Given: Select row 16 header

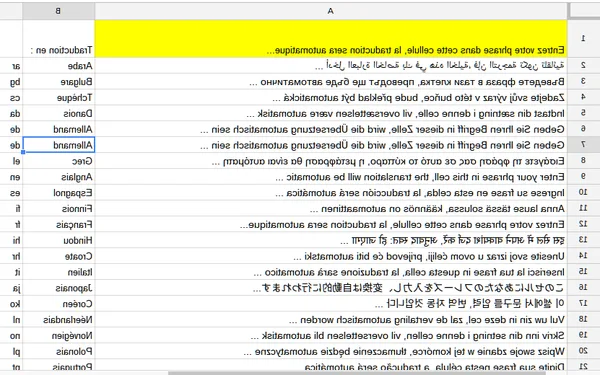Looking at the screenshot, I should click(583, 287).
